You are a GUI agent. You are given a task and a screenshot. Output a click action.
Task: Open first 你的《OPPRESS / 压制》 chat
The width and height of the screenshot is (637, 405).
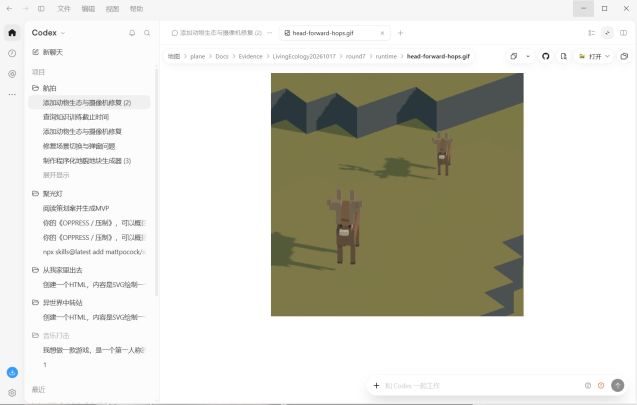[89, 223]
